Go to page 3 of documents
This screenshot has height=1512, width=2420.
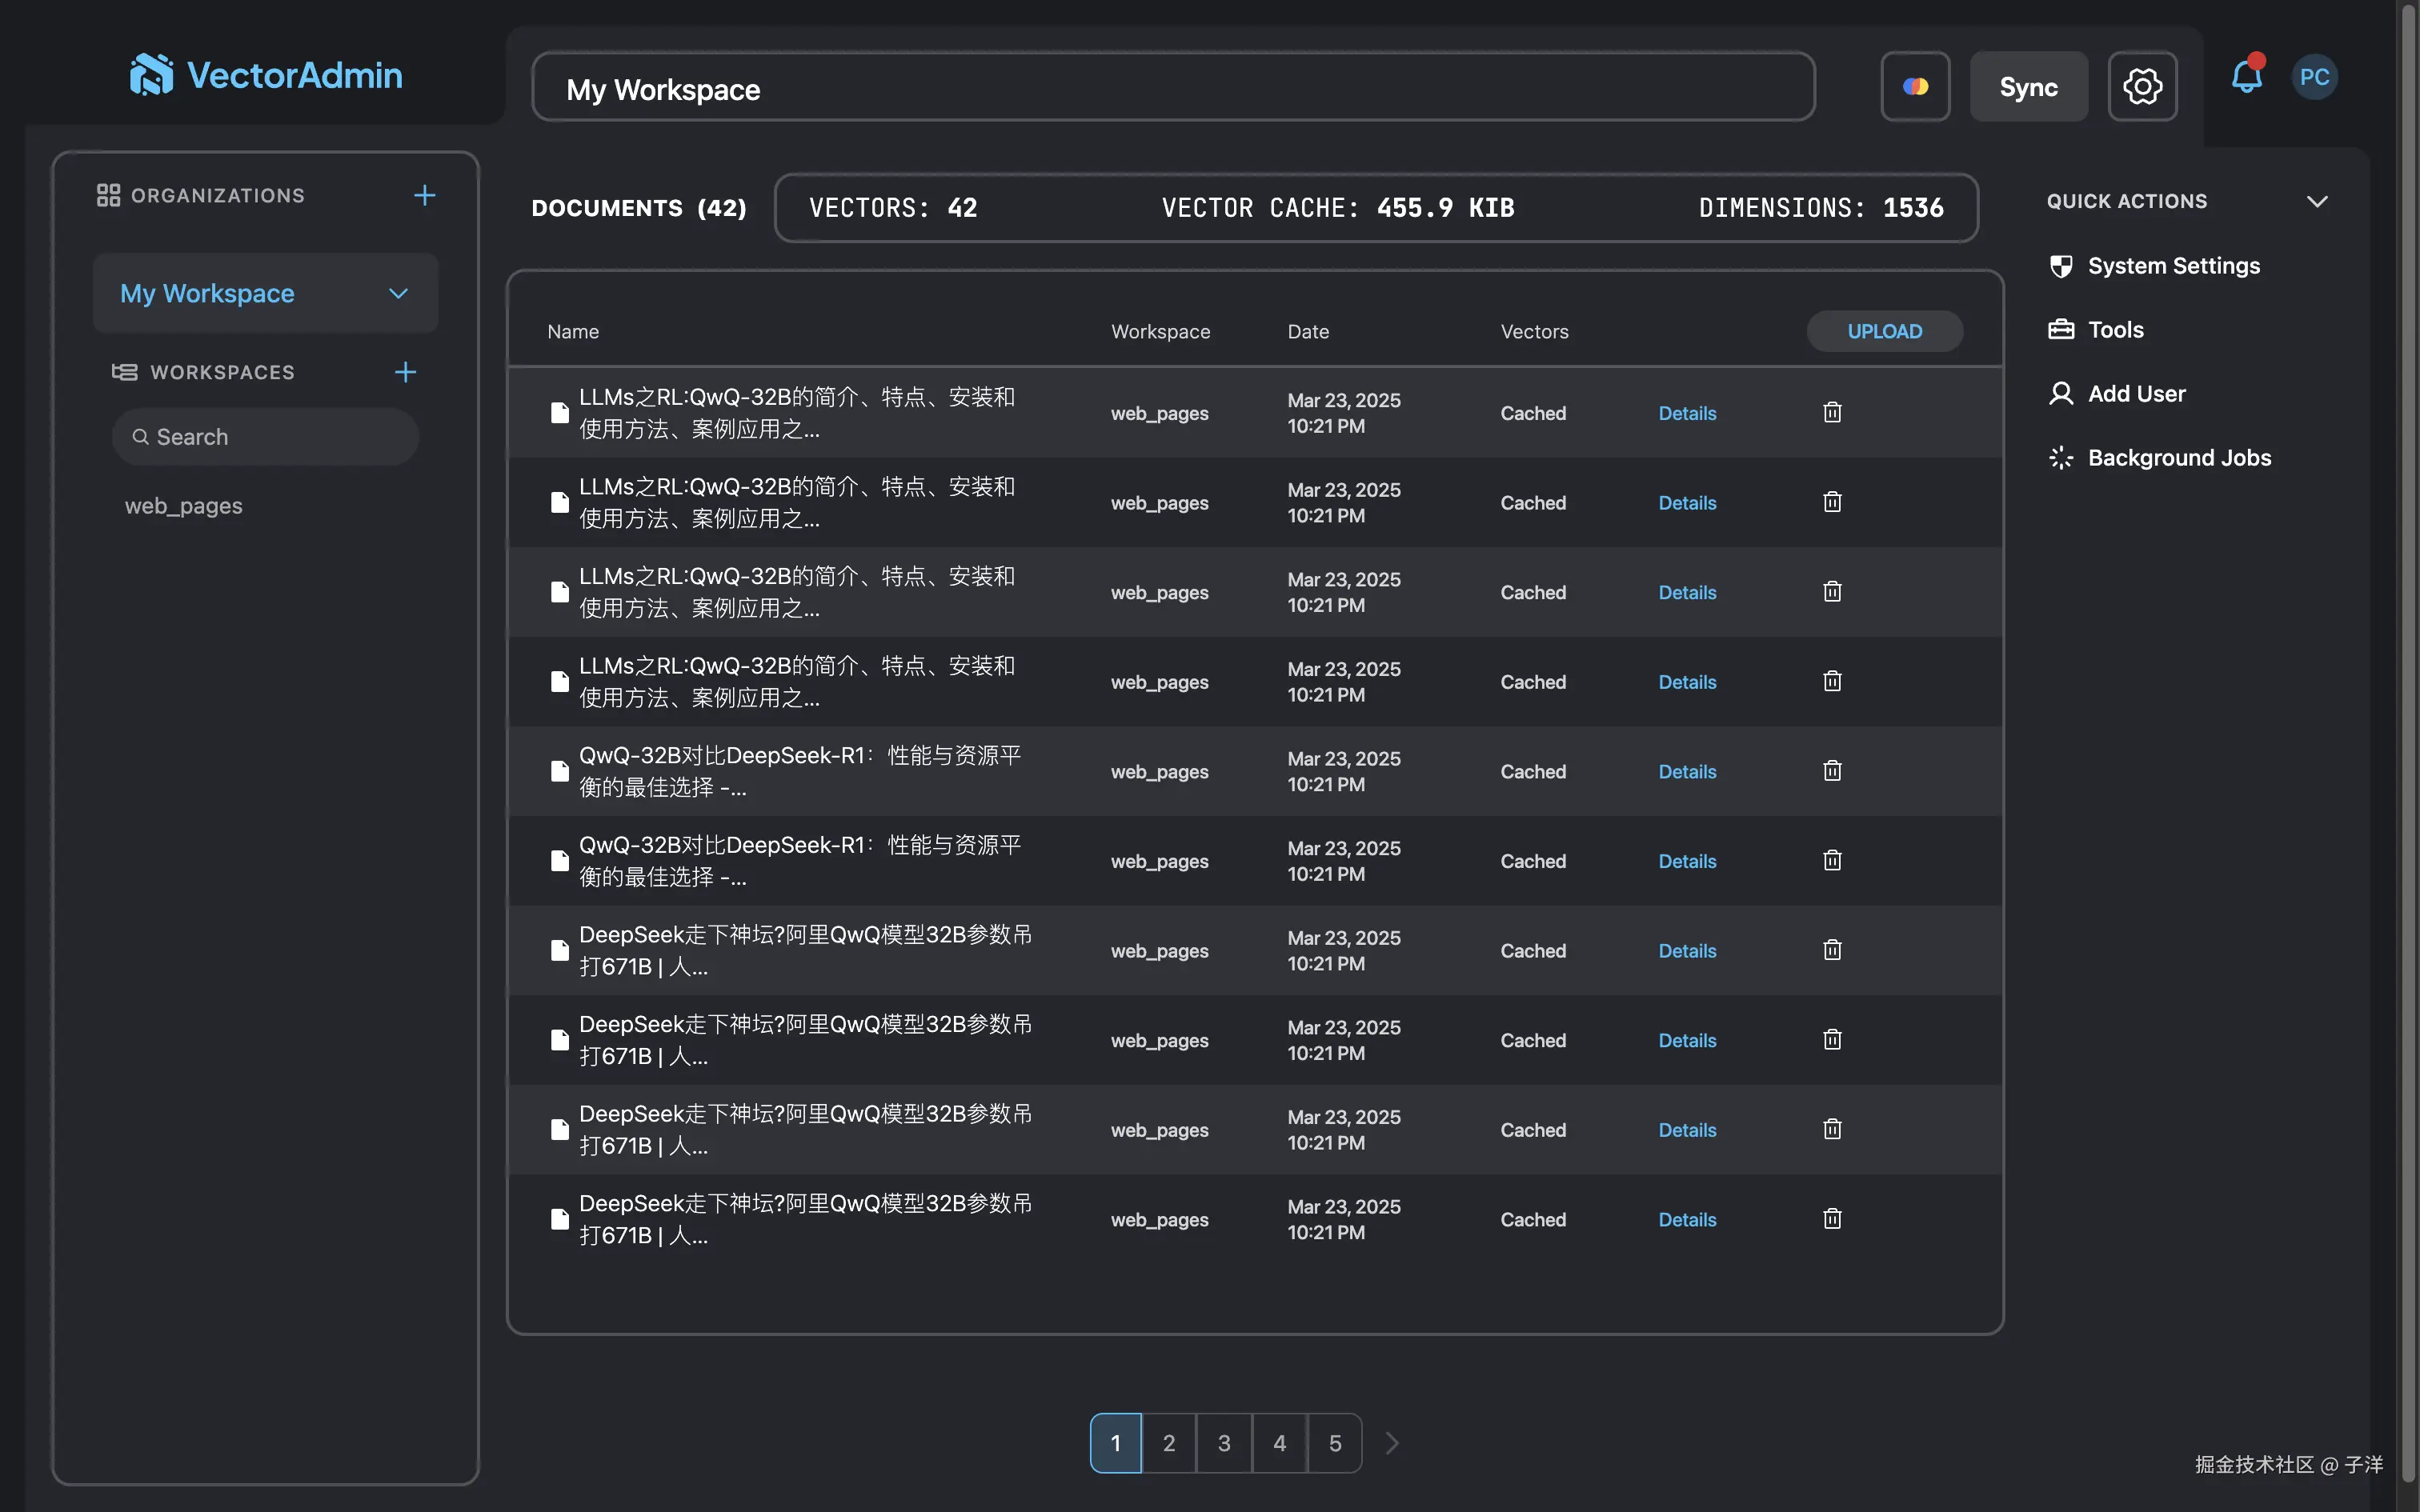point(1224,1442)
